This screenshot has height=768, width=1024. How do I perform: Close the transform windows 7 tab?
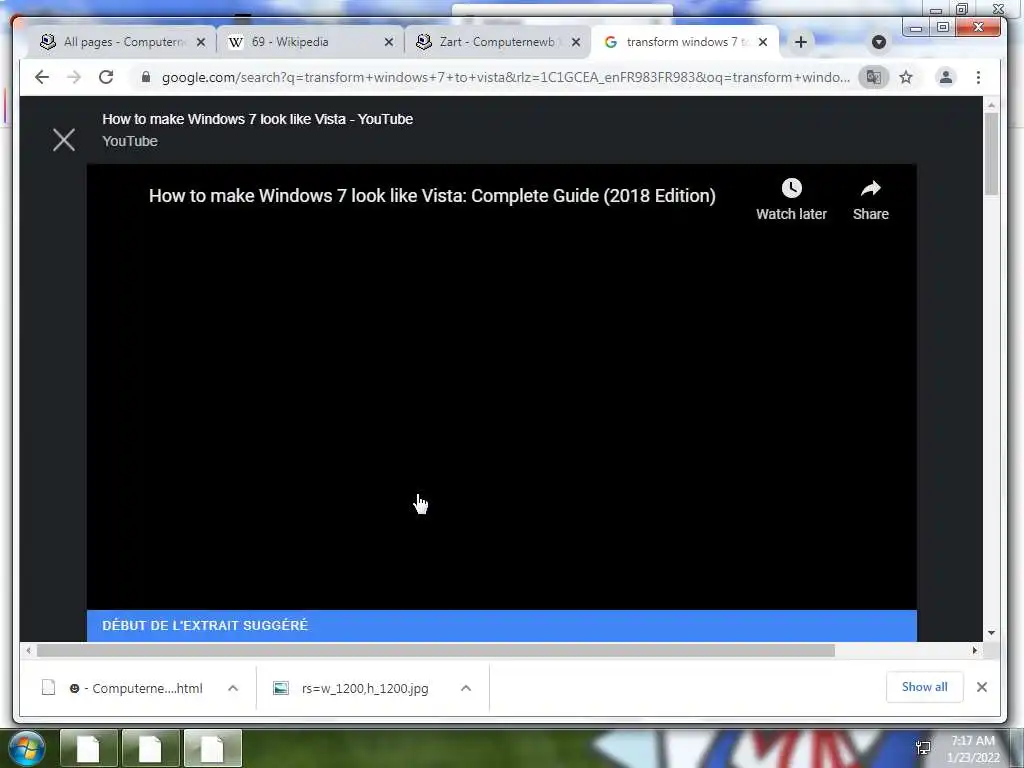763,42
